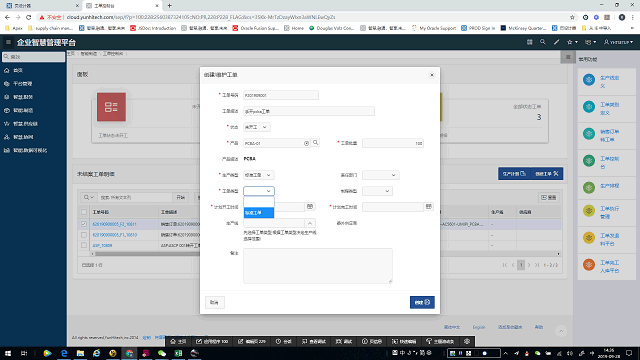The image size is (640, 360).
Task: Close the create work order dialog
Action: click(x=432, y=75)
